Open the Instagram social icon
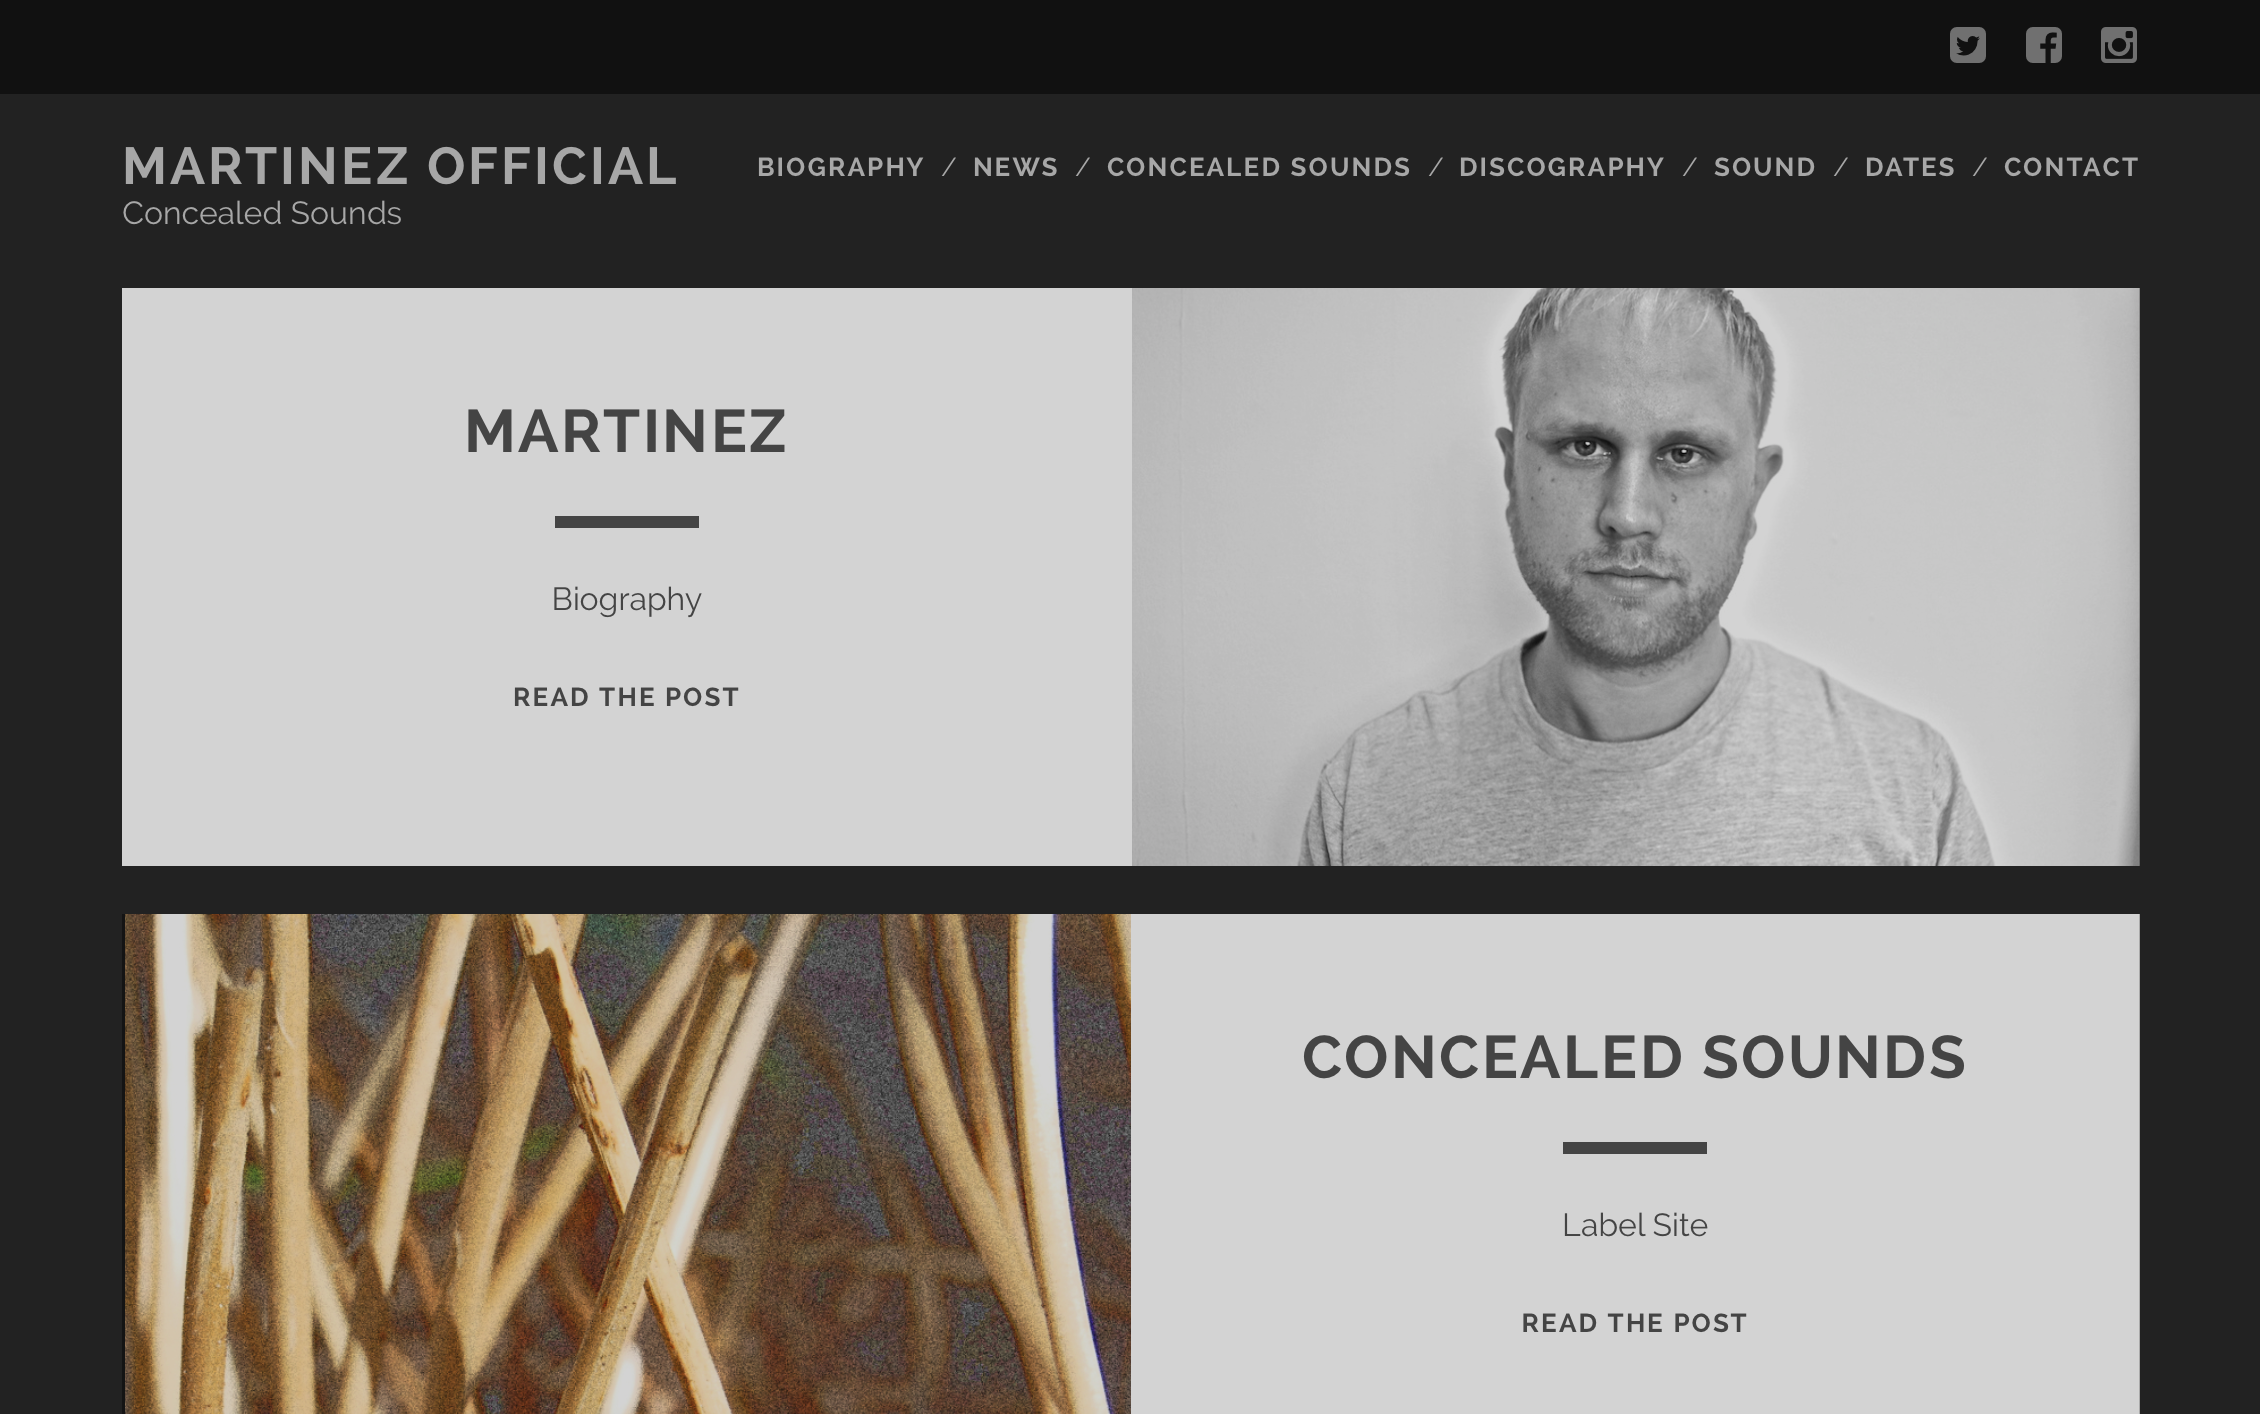 pyautogui.click(x=2118, y=45)
